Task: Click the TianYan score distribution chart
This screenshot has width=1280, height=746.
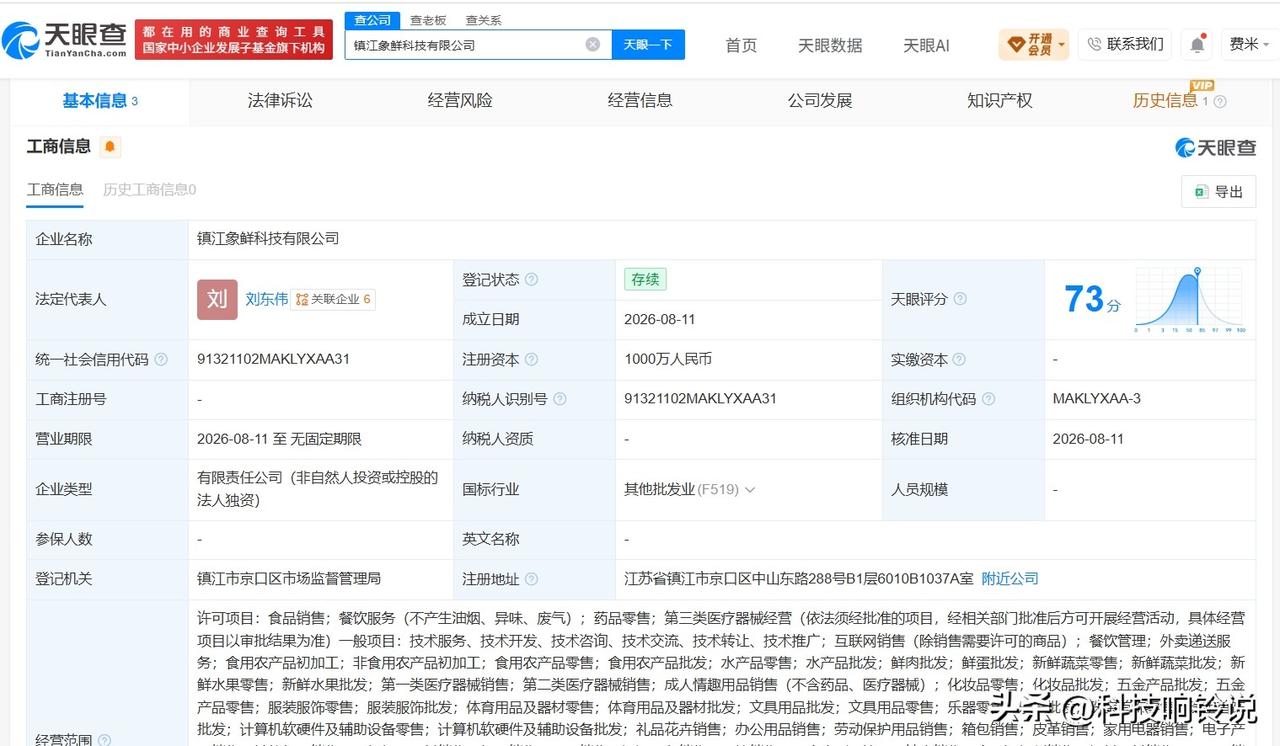Action: (1190, 299)
